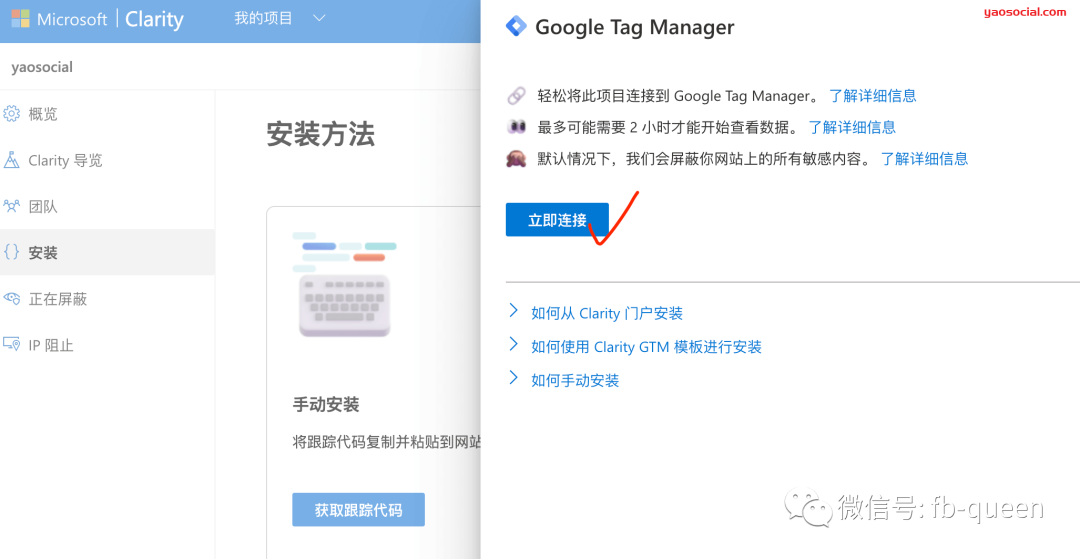Image resolution: width=1080 pixels, height=559 pixels.
Task: Click the Google Tag Manager diamond icon
Action: tap(515, 28)
